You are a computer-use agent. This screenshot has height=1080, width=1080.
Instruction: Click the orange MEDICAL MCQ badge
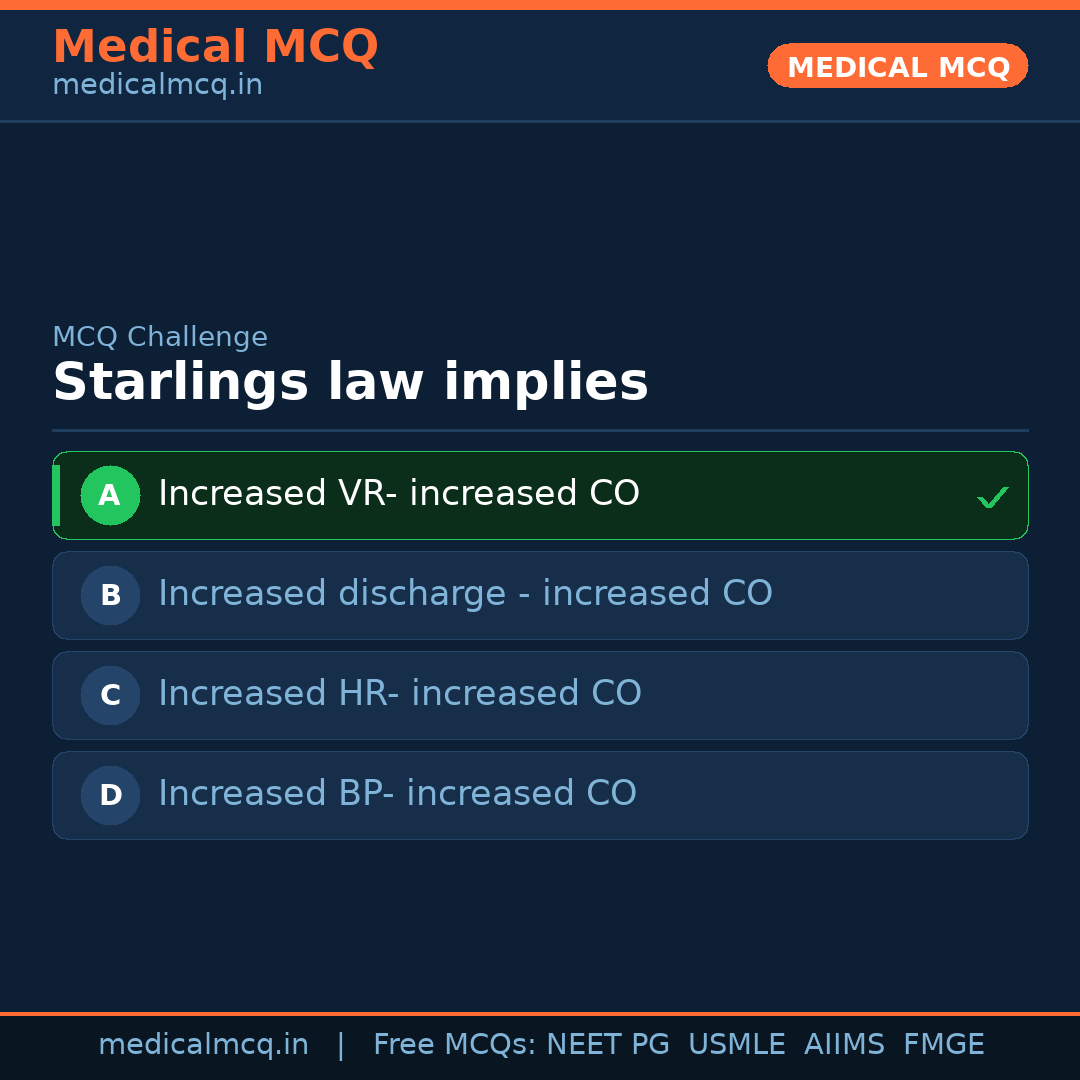897,66
